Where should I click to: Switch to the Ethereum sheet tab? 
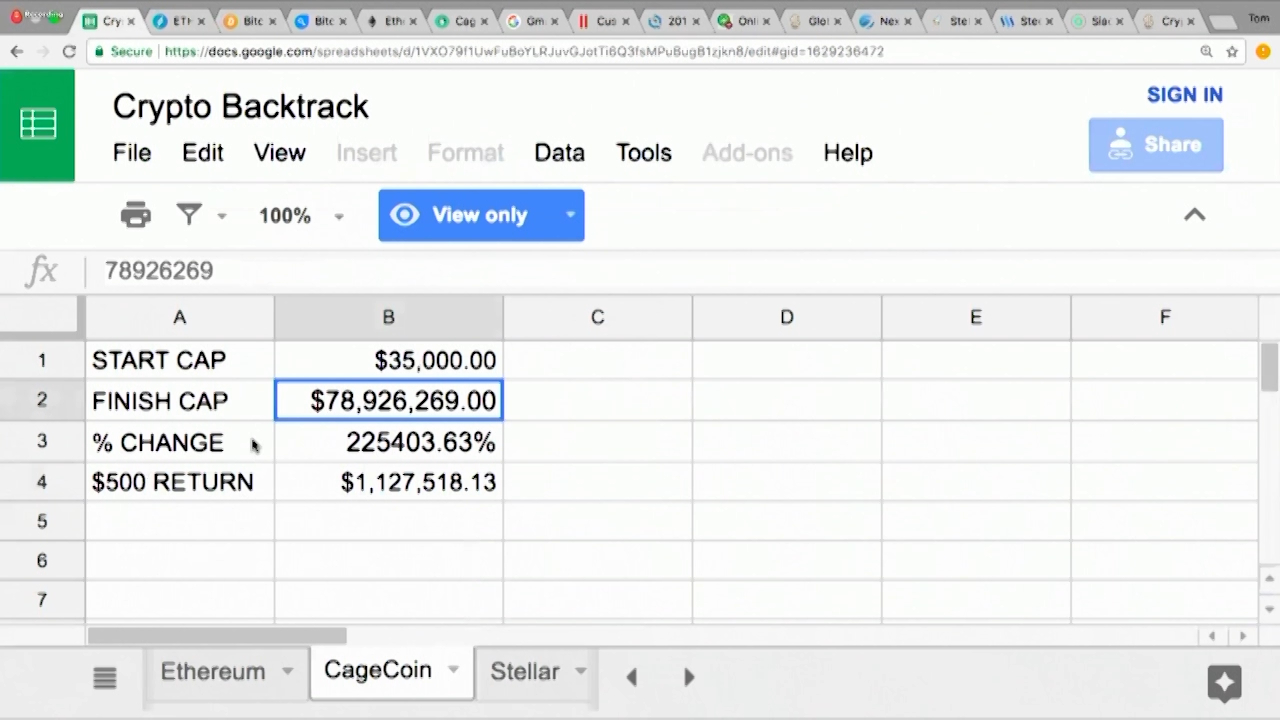point(213,672)
